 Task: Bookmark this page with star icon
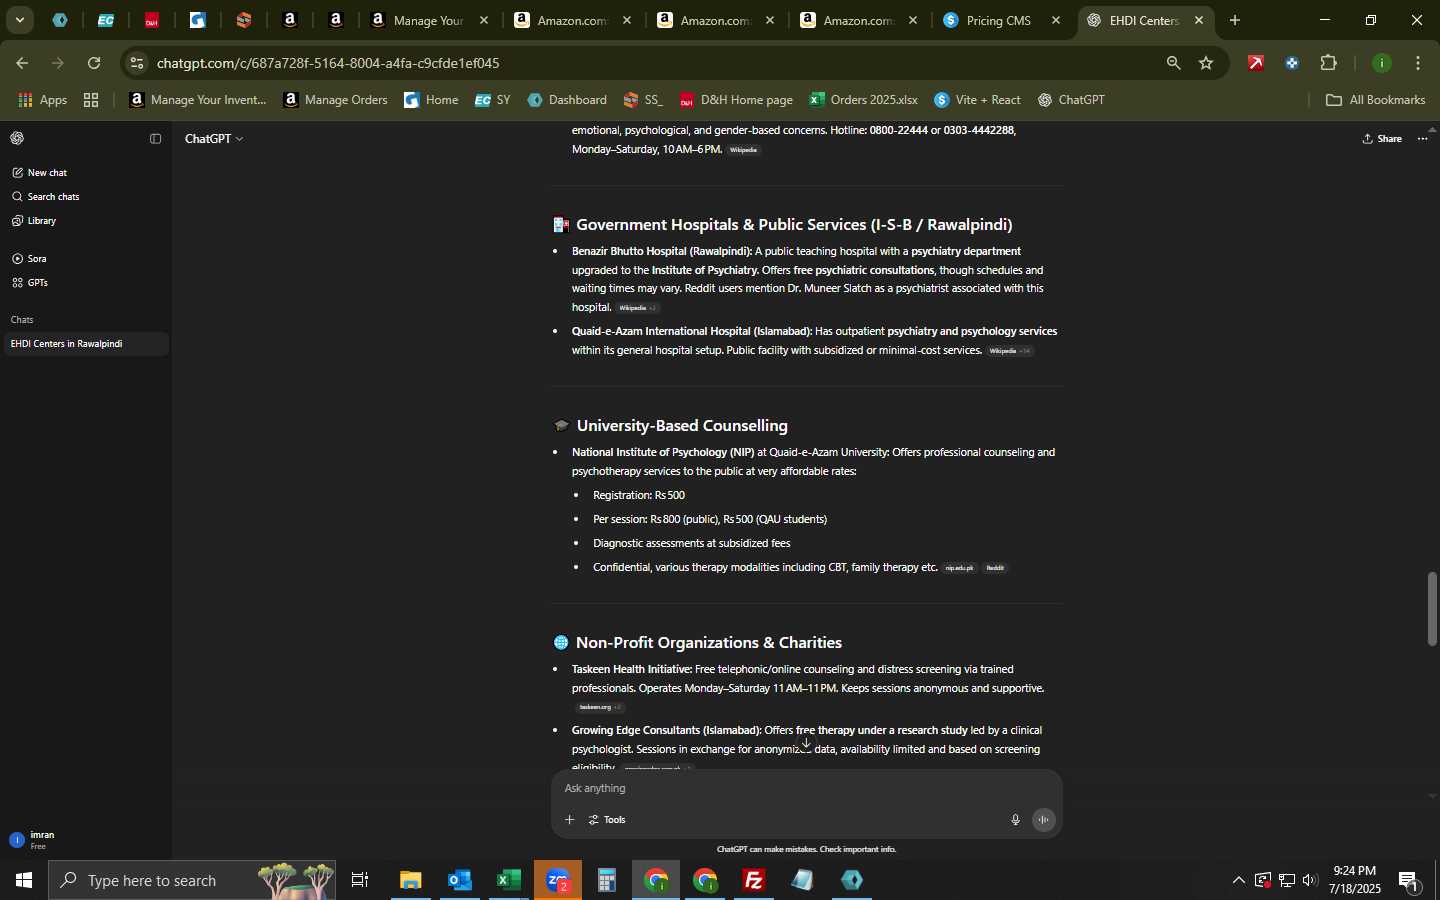coord(1206,63)
